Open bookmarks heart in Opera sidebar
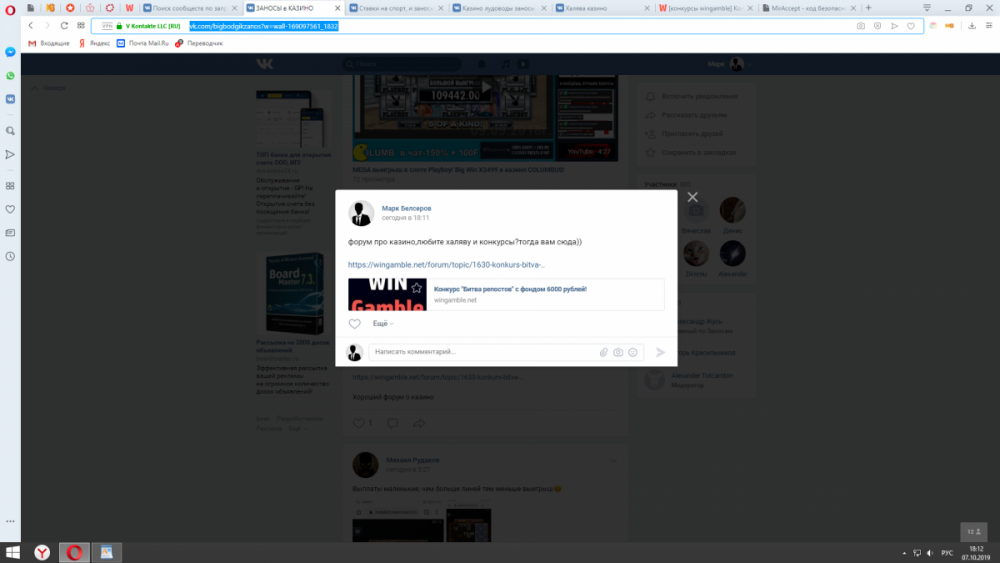 coord(10,209)
